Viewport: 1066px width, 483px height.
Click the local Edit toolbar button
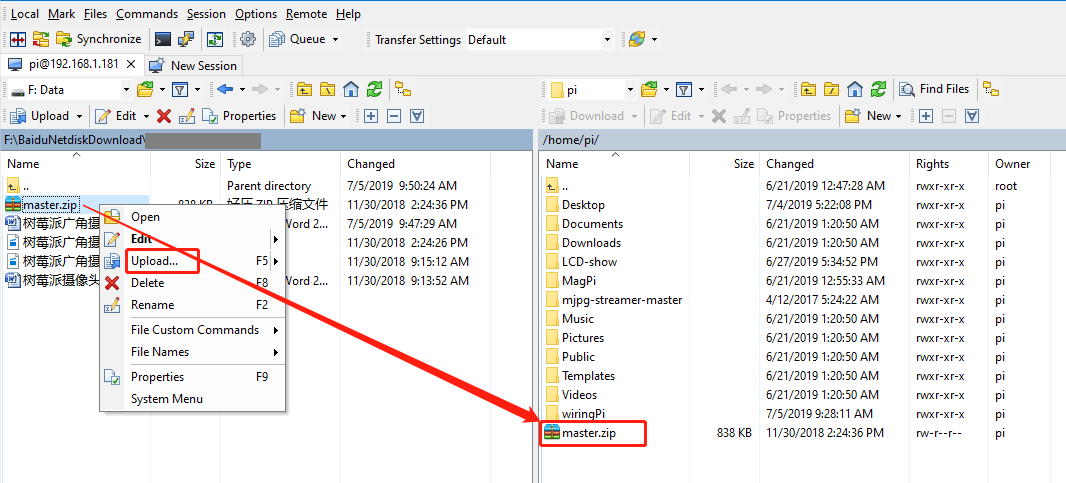116,116
